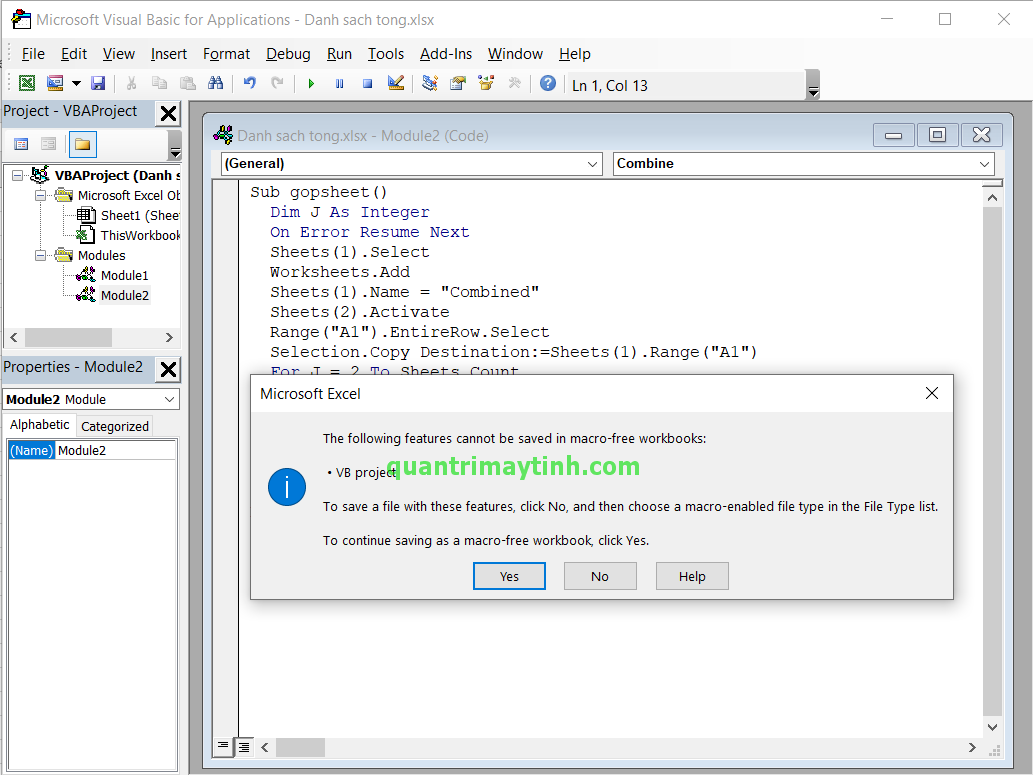Edit the (Name) property value Module2

(116, 451)
